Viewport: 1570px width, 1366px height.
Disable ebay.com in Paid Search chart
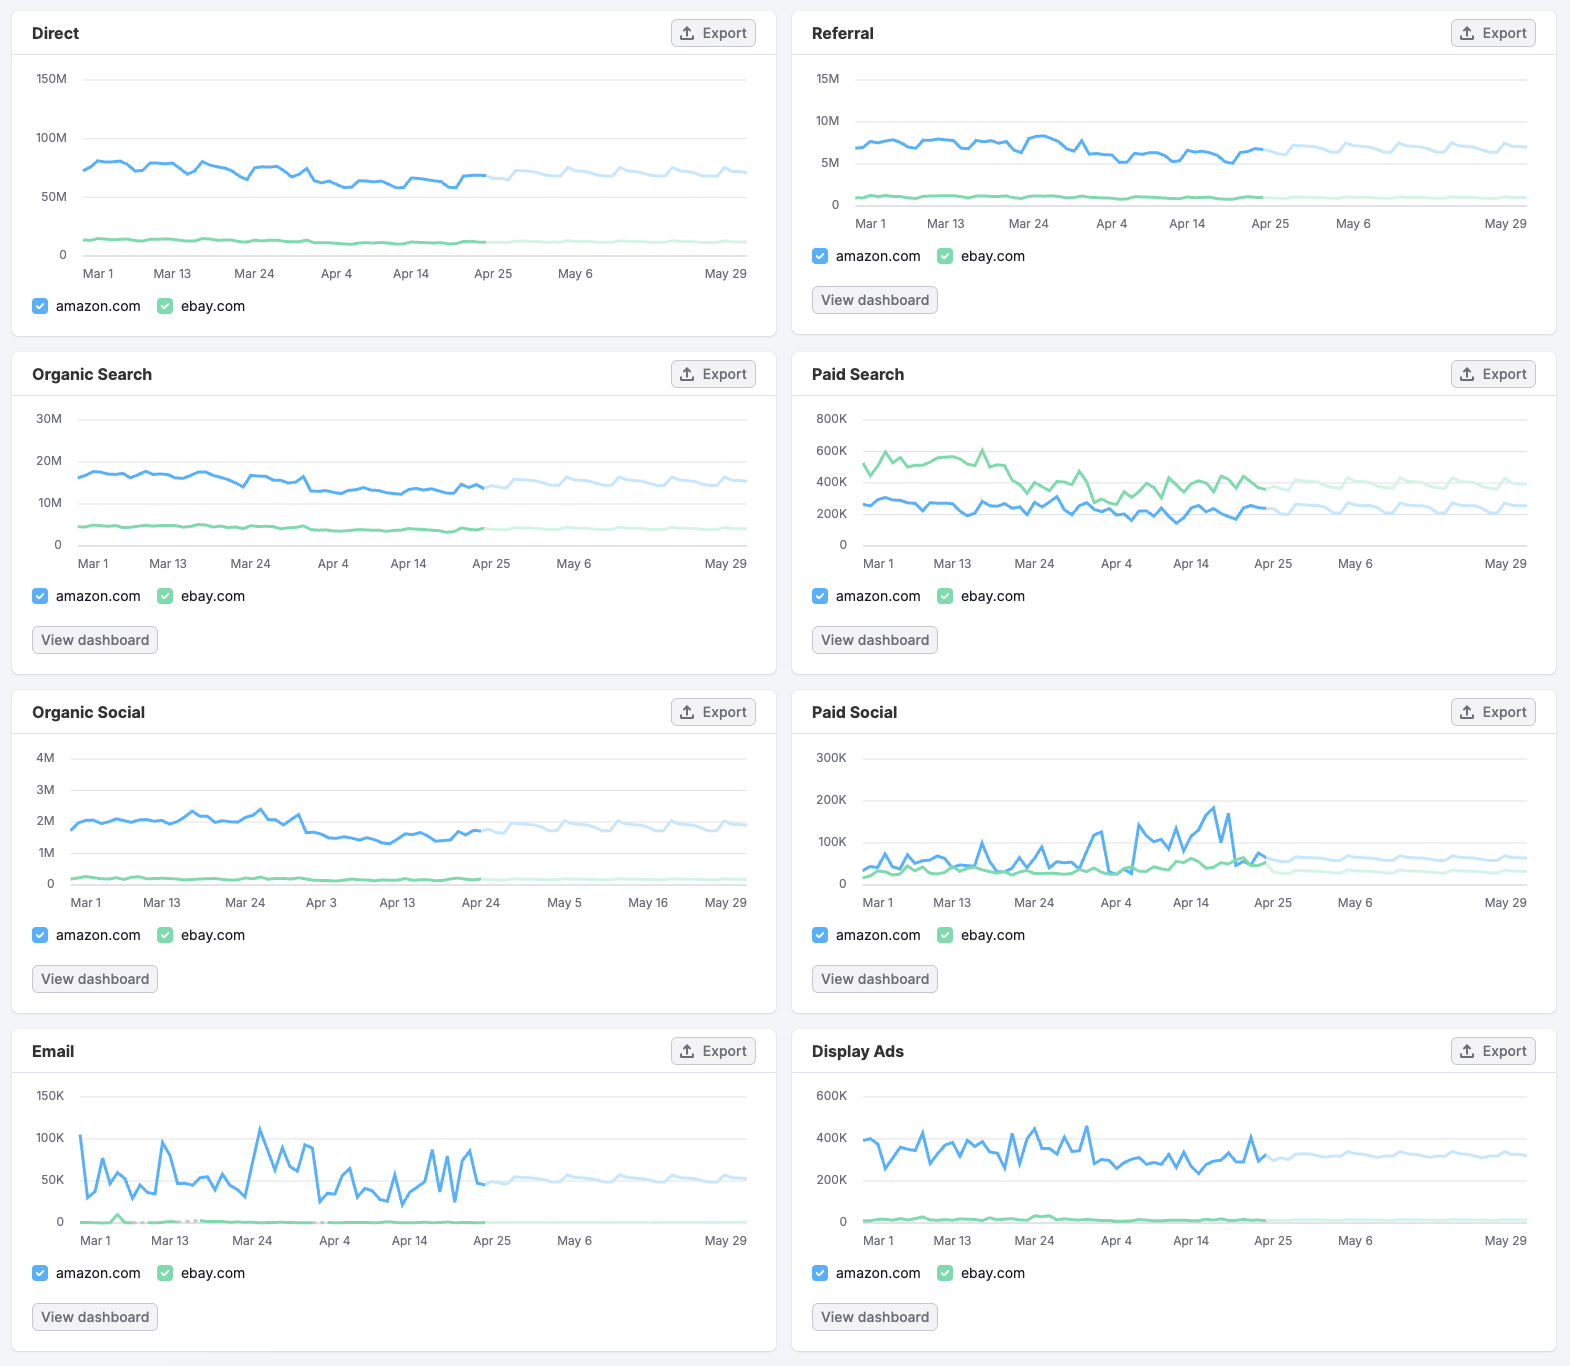[945, 596]
